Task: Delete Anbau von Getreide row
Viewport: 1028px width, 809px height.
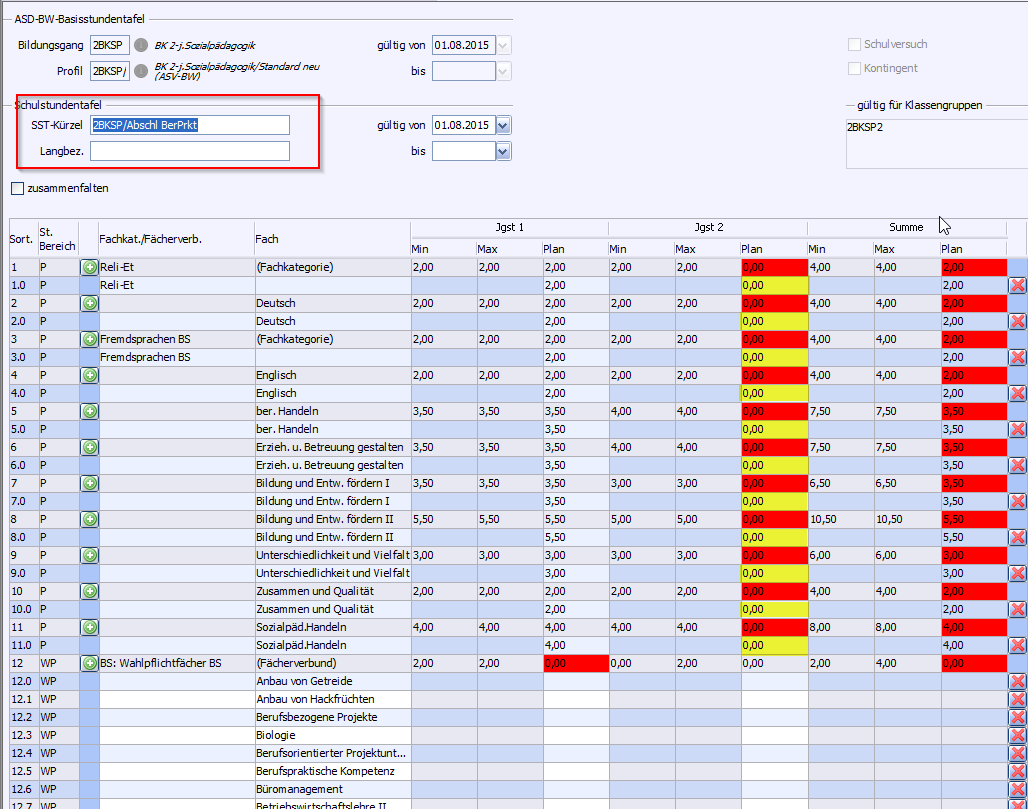Action: click(1018, 681)
